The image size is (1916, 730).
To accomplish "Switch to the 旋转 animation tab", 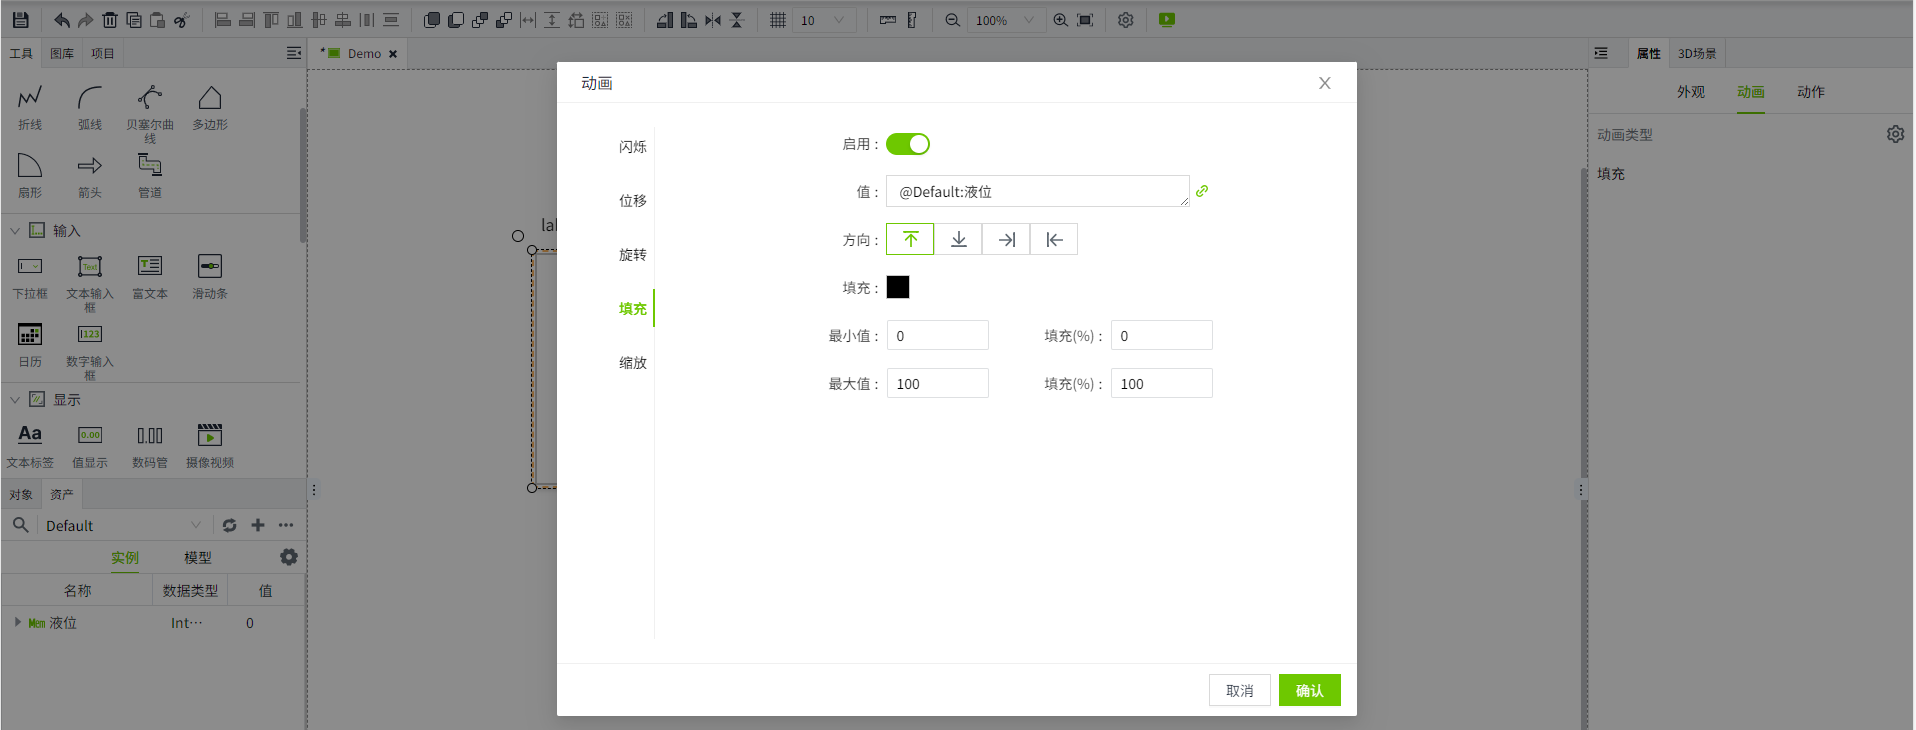I will coord(632,255).
